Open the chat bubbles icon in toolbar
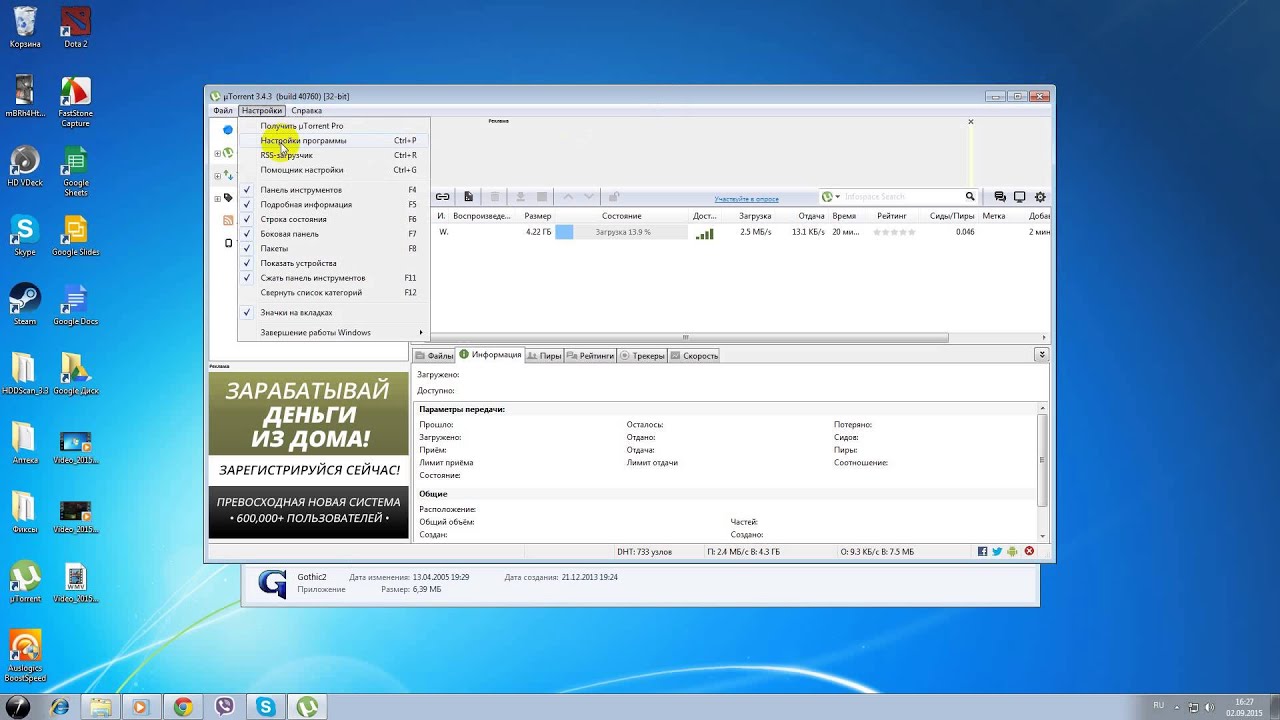The image size is (1280, 720). click(1000, 197)
